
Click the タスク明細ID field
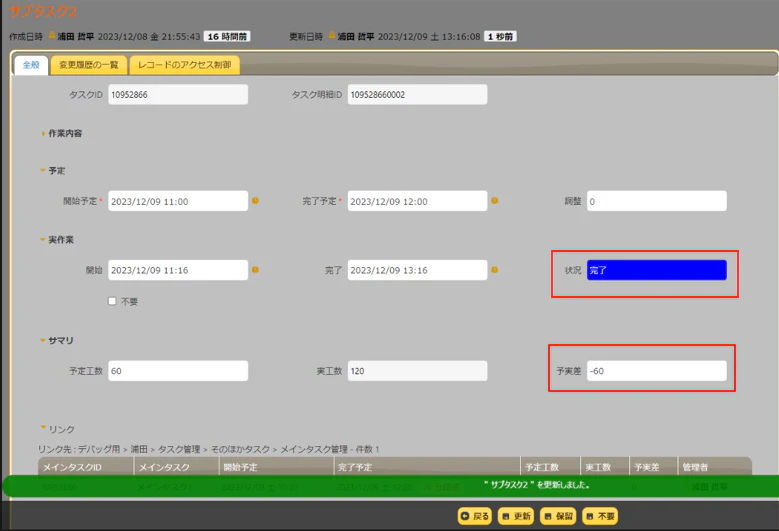tap(417, 94)
